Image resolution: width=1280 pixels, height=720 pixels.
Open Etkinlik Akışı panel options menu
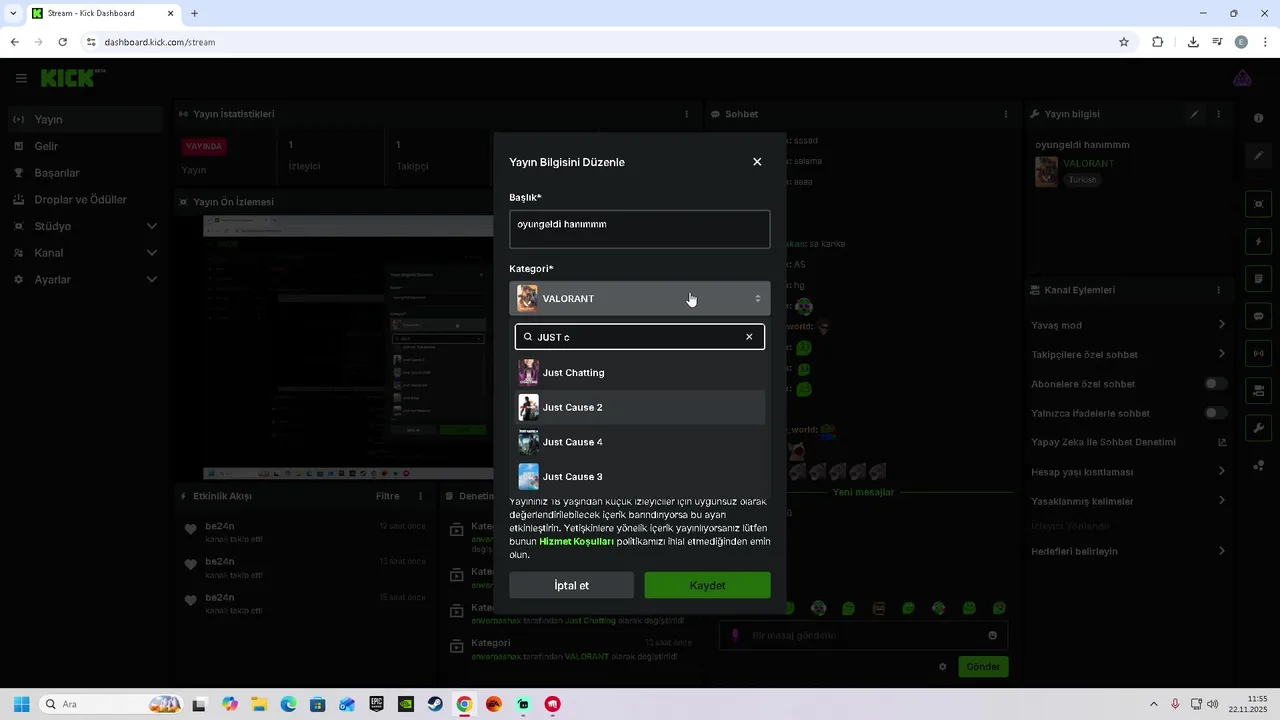click(x=420, y=496)
